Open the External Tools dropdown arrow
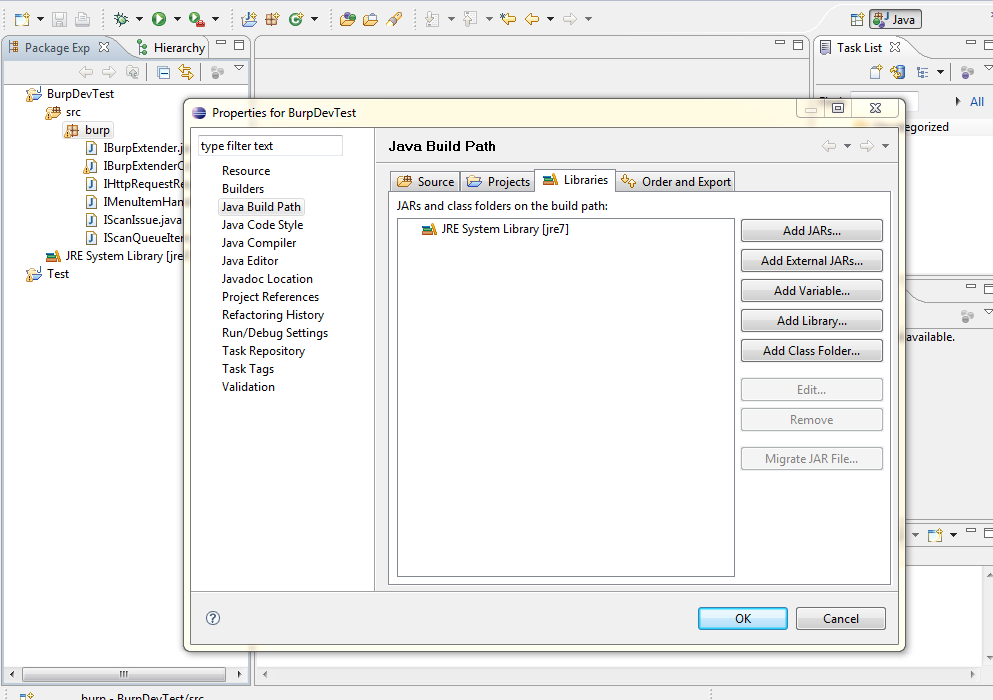The image size is (993, 700). coord(215,19)
